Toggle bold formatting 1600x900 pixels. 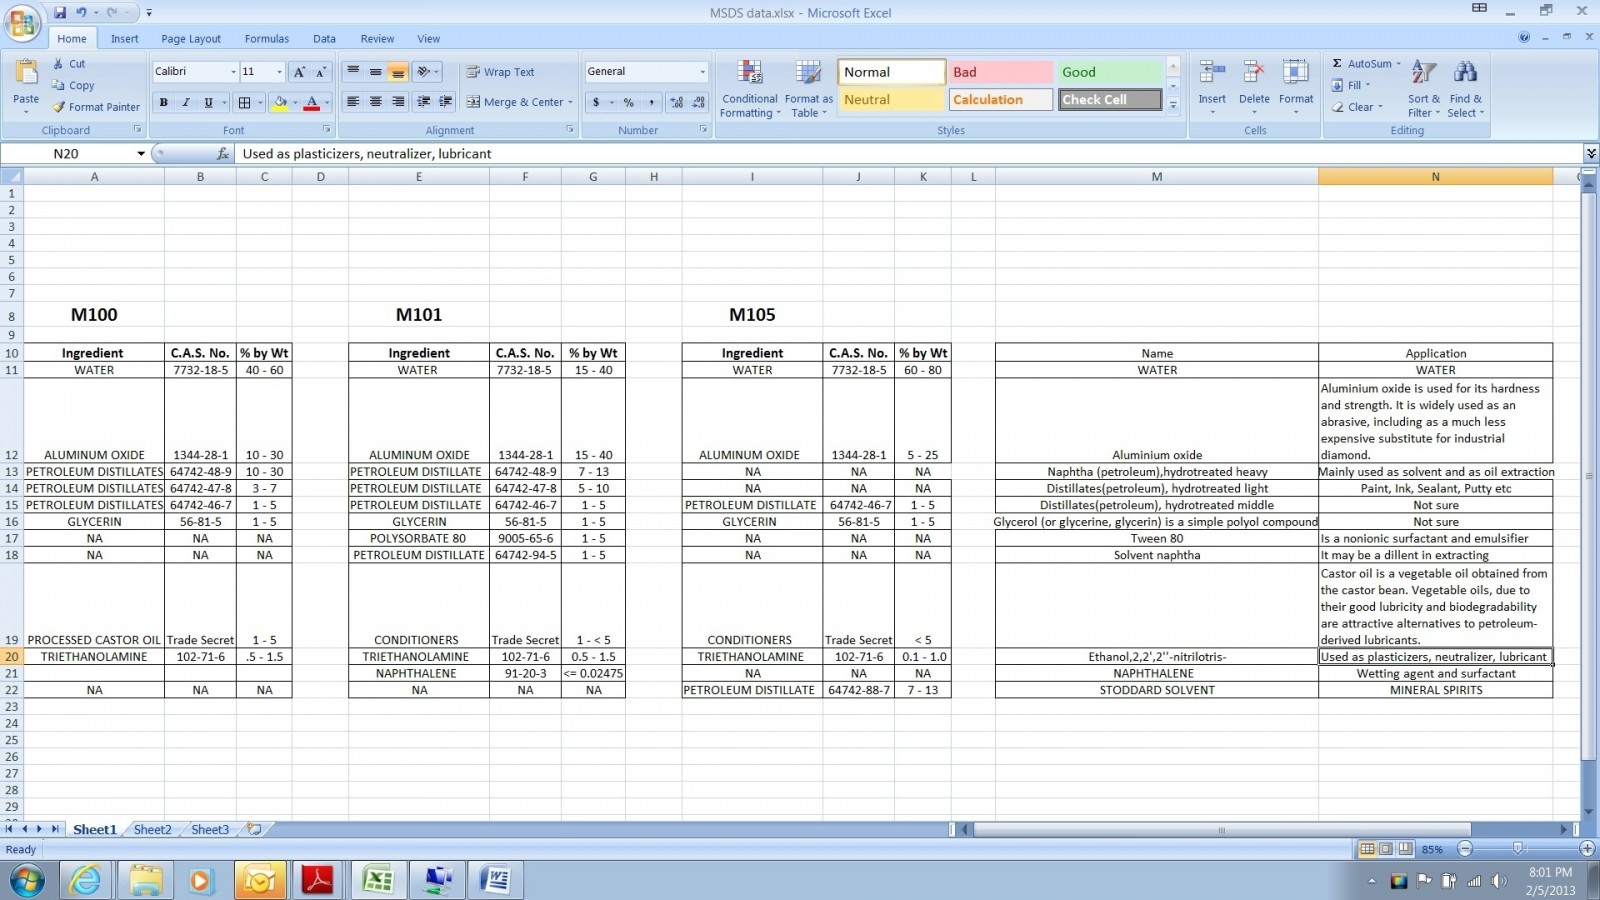point(163,102)
